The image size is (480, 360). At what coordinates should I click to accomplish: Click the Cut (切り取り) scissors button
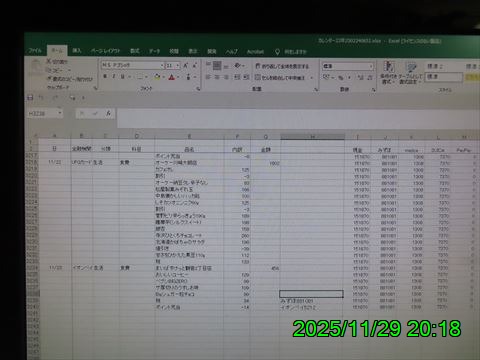pos(57,62)
